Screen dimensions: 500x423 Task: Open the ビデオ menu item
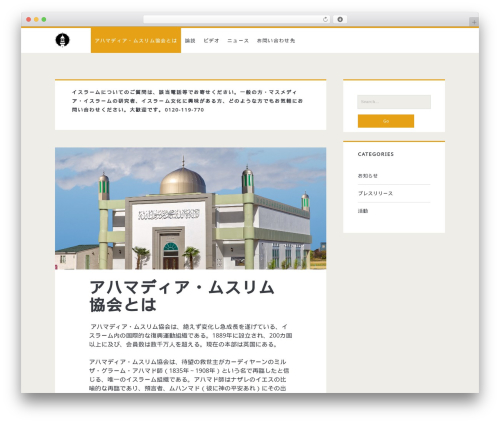tap(211, 41)
